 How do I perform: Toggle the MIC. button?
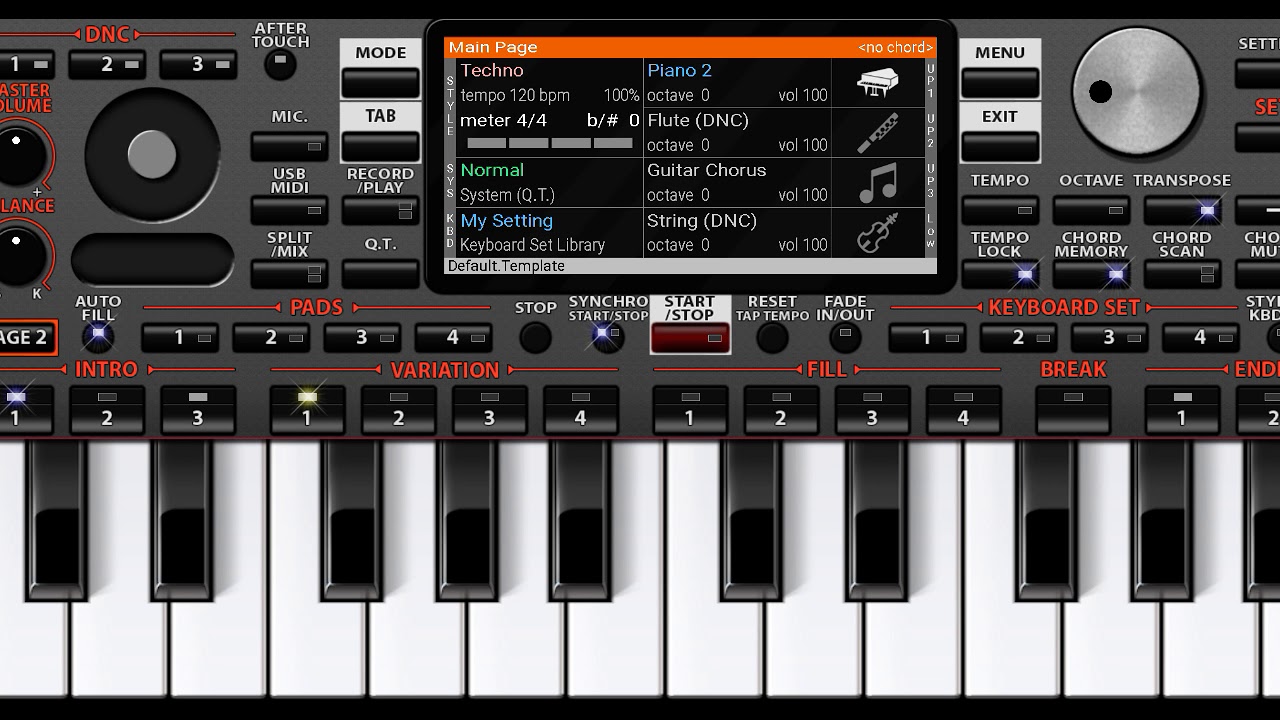tap(289, 146)
